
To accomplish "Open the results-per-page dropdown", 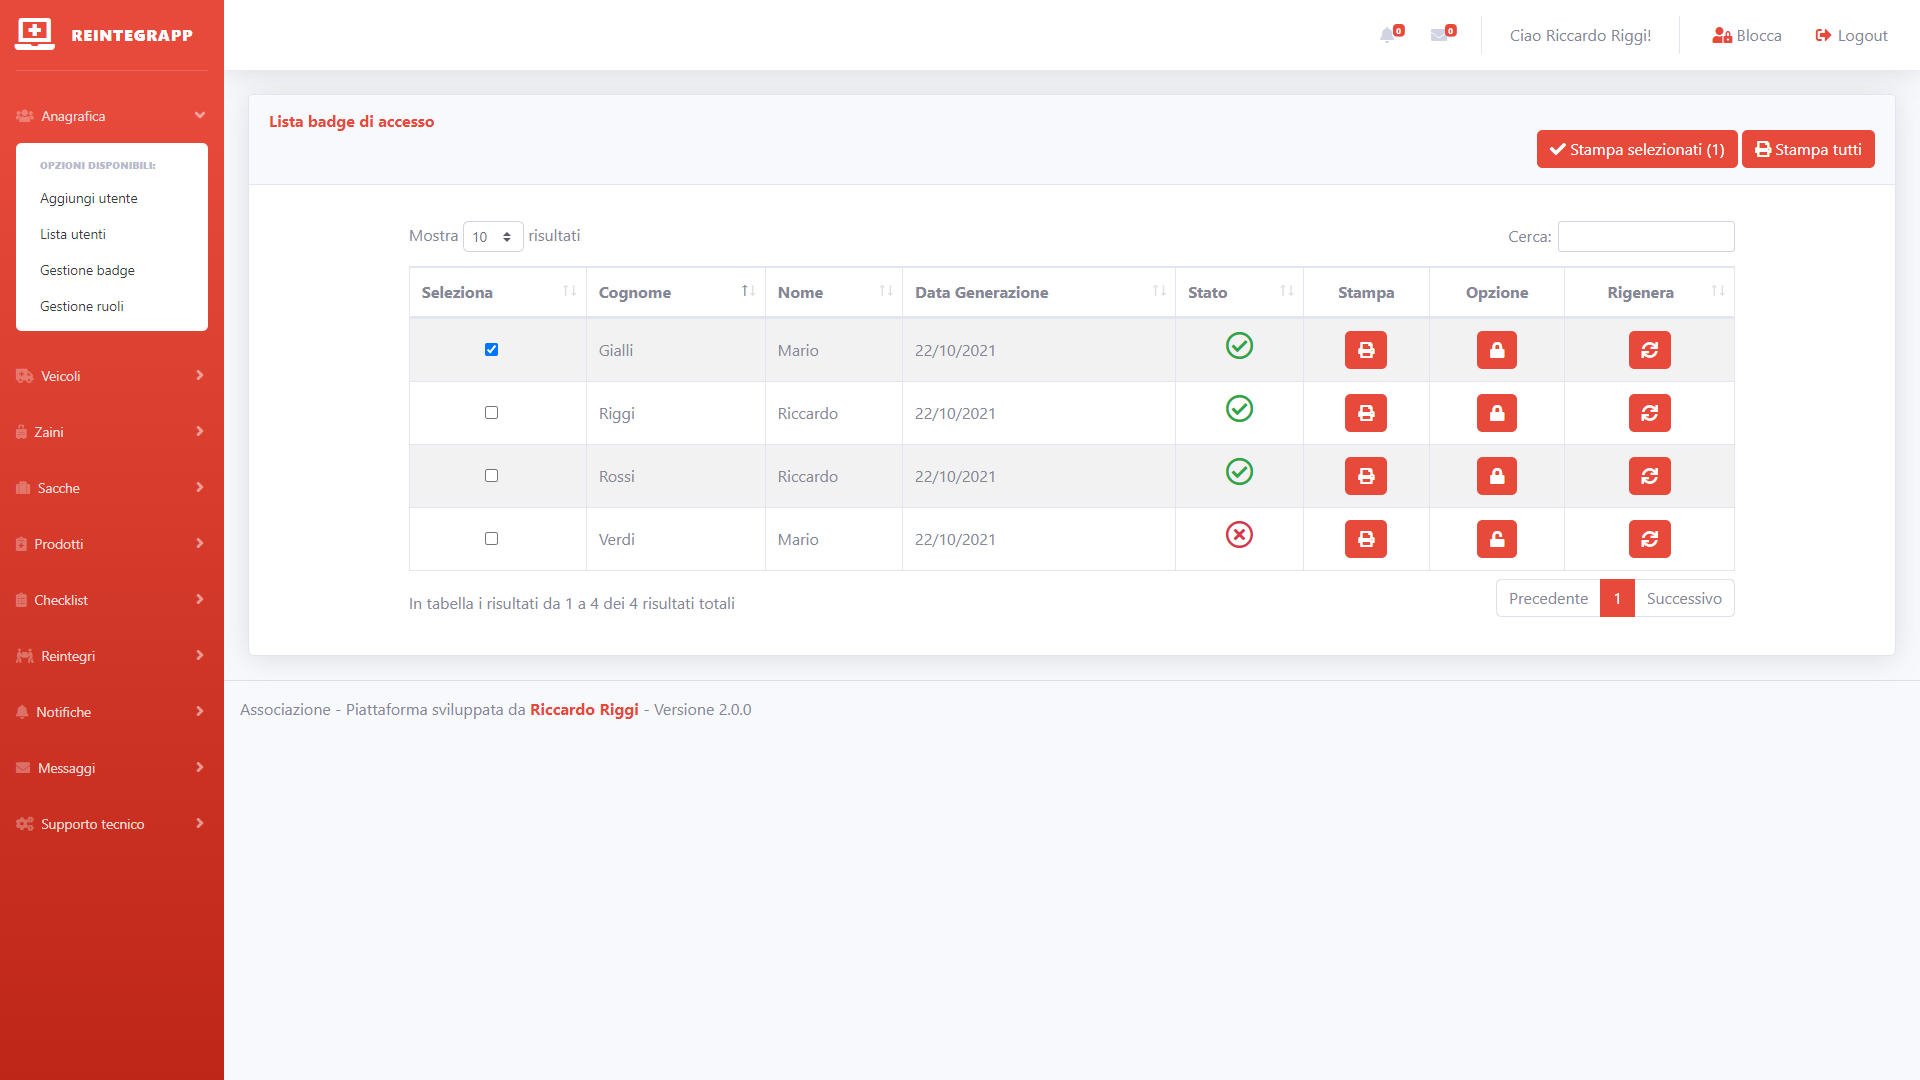I will coord(493,237).
